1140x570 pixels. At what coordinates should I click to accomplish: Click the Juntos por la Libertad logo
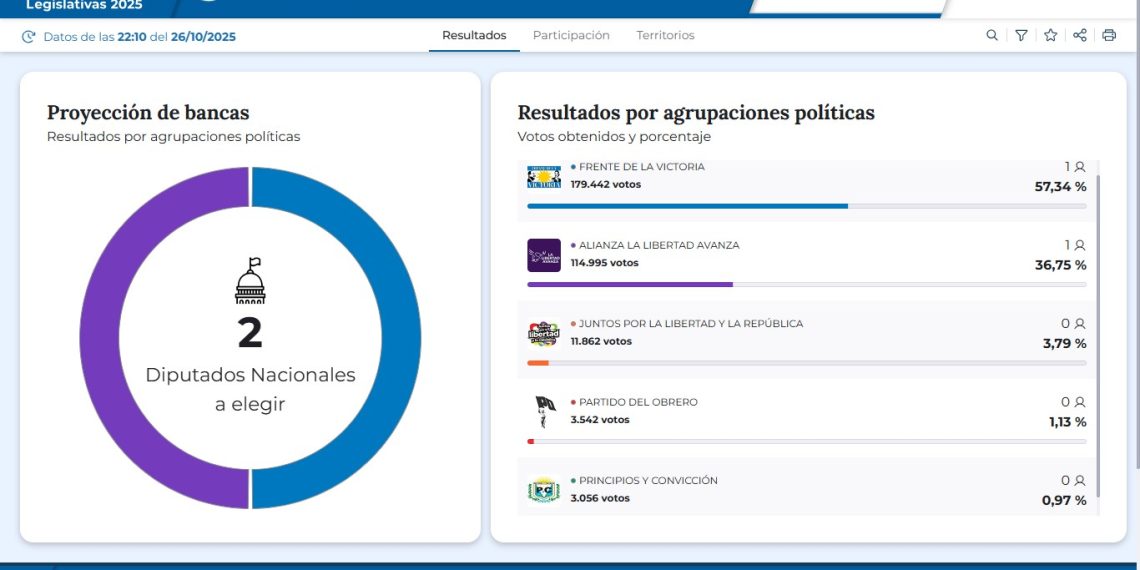544,333
